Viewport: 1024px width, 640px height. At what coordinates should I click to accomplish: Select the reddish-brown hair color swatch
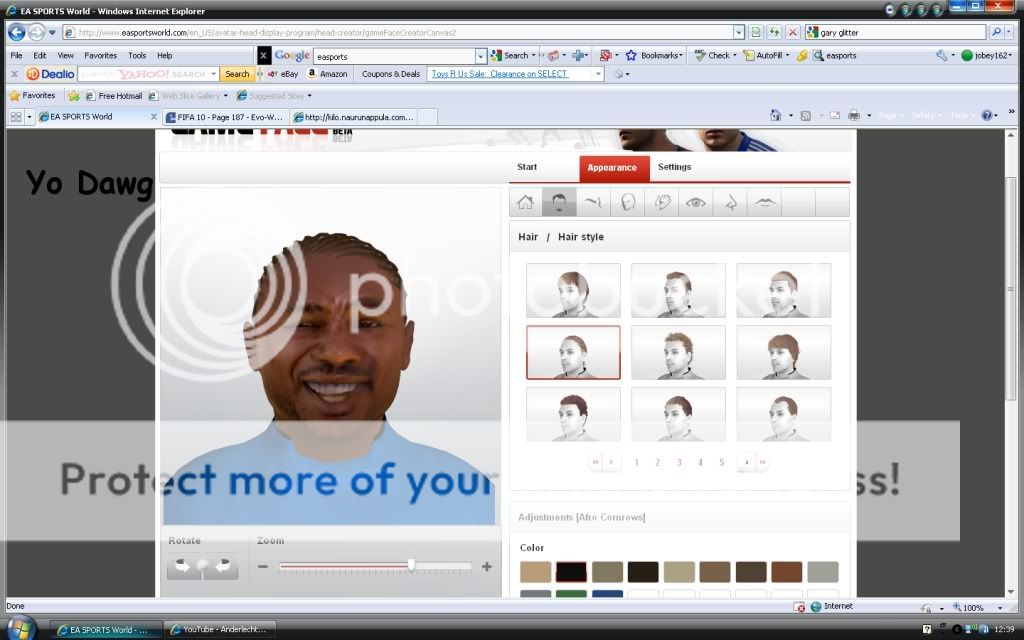(787, 572)
